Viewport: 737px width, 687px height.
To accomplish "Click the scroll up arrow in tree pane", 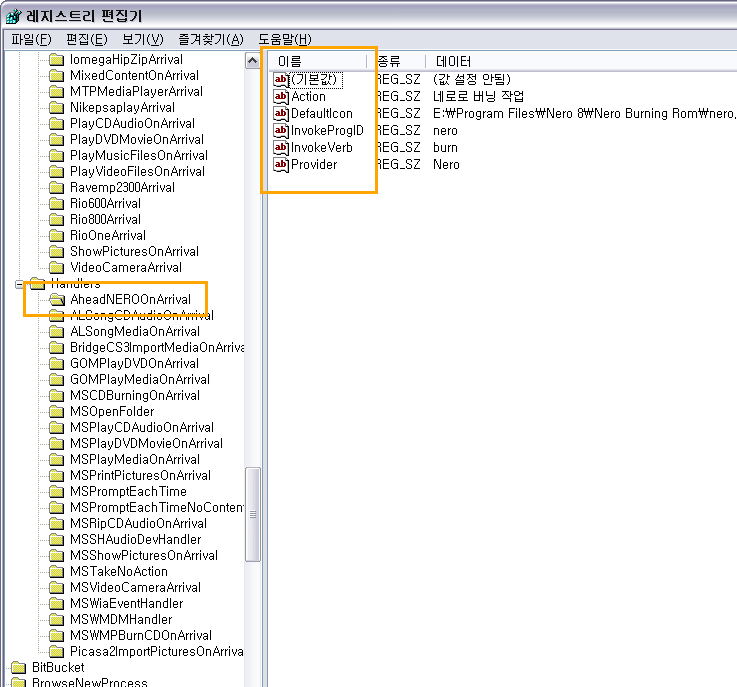I will click(252, 61).
